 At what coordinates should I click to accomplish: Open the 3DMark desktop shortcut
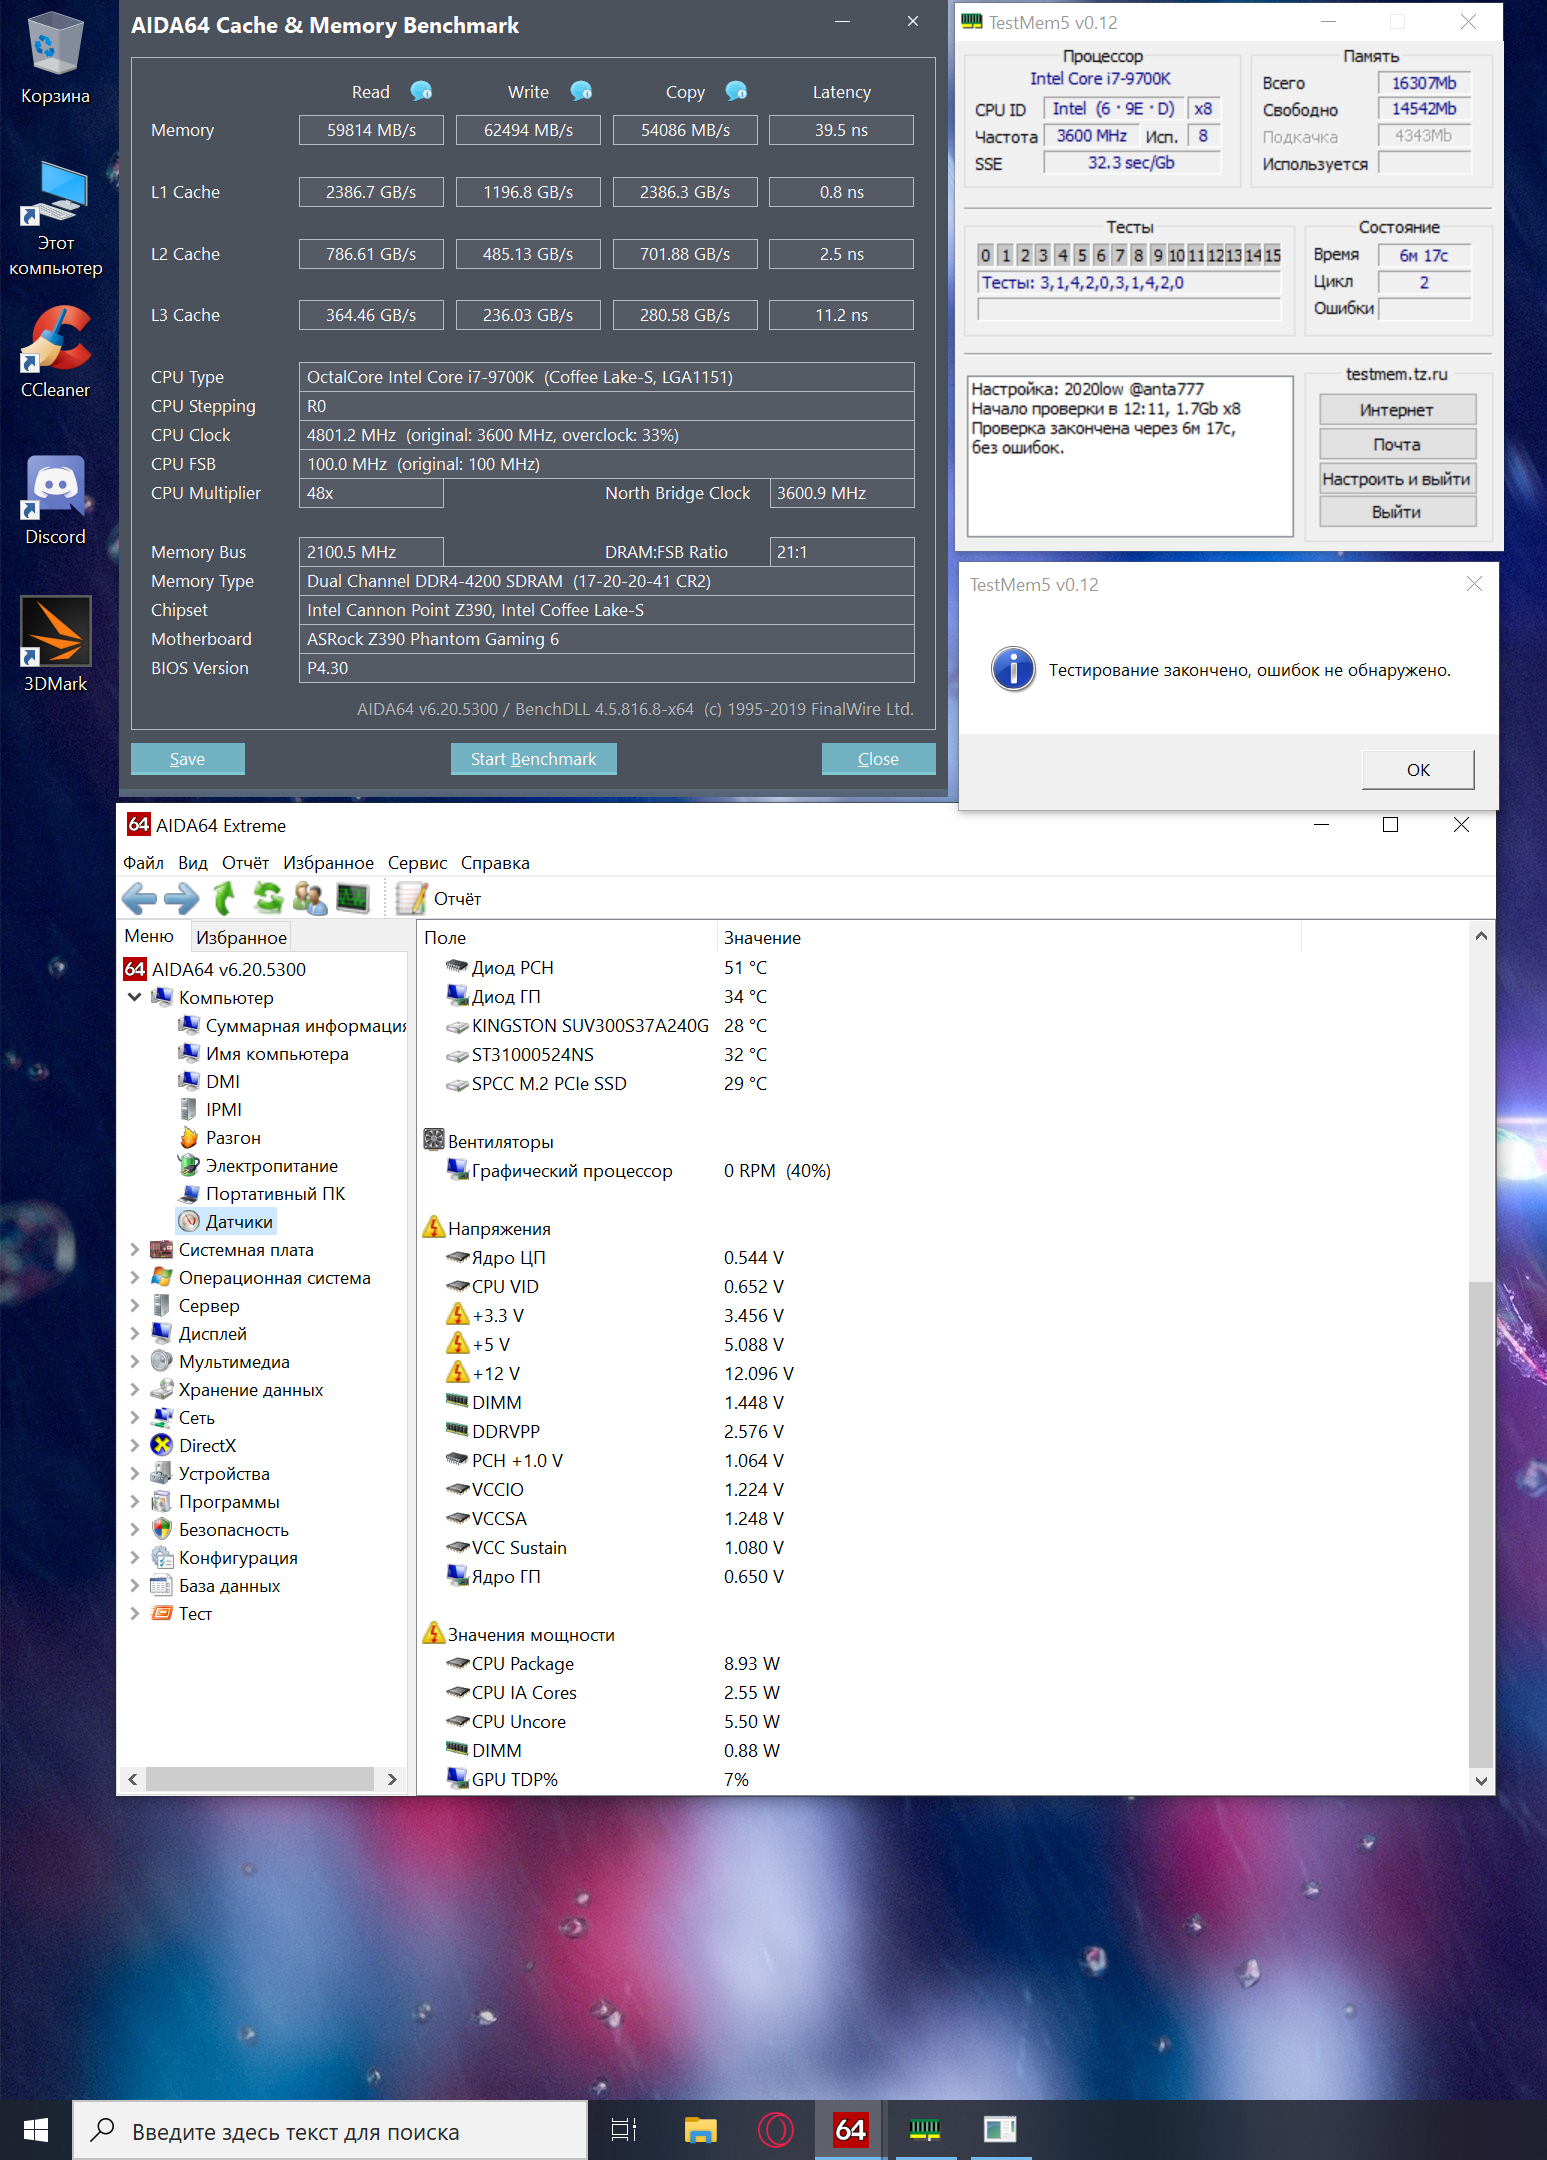[x=55, y=646]
